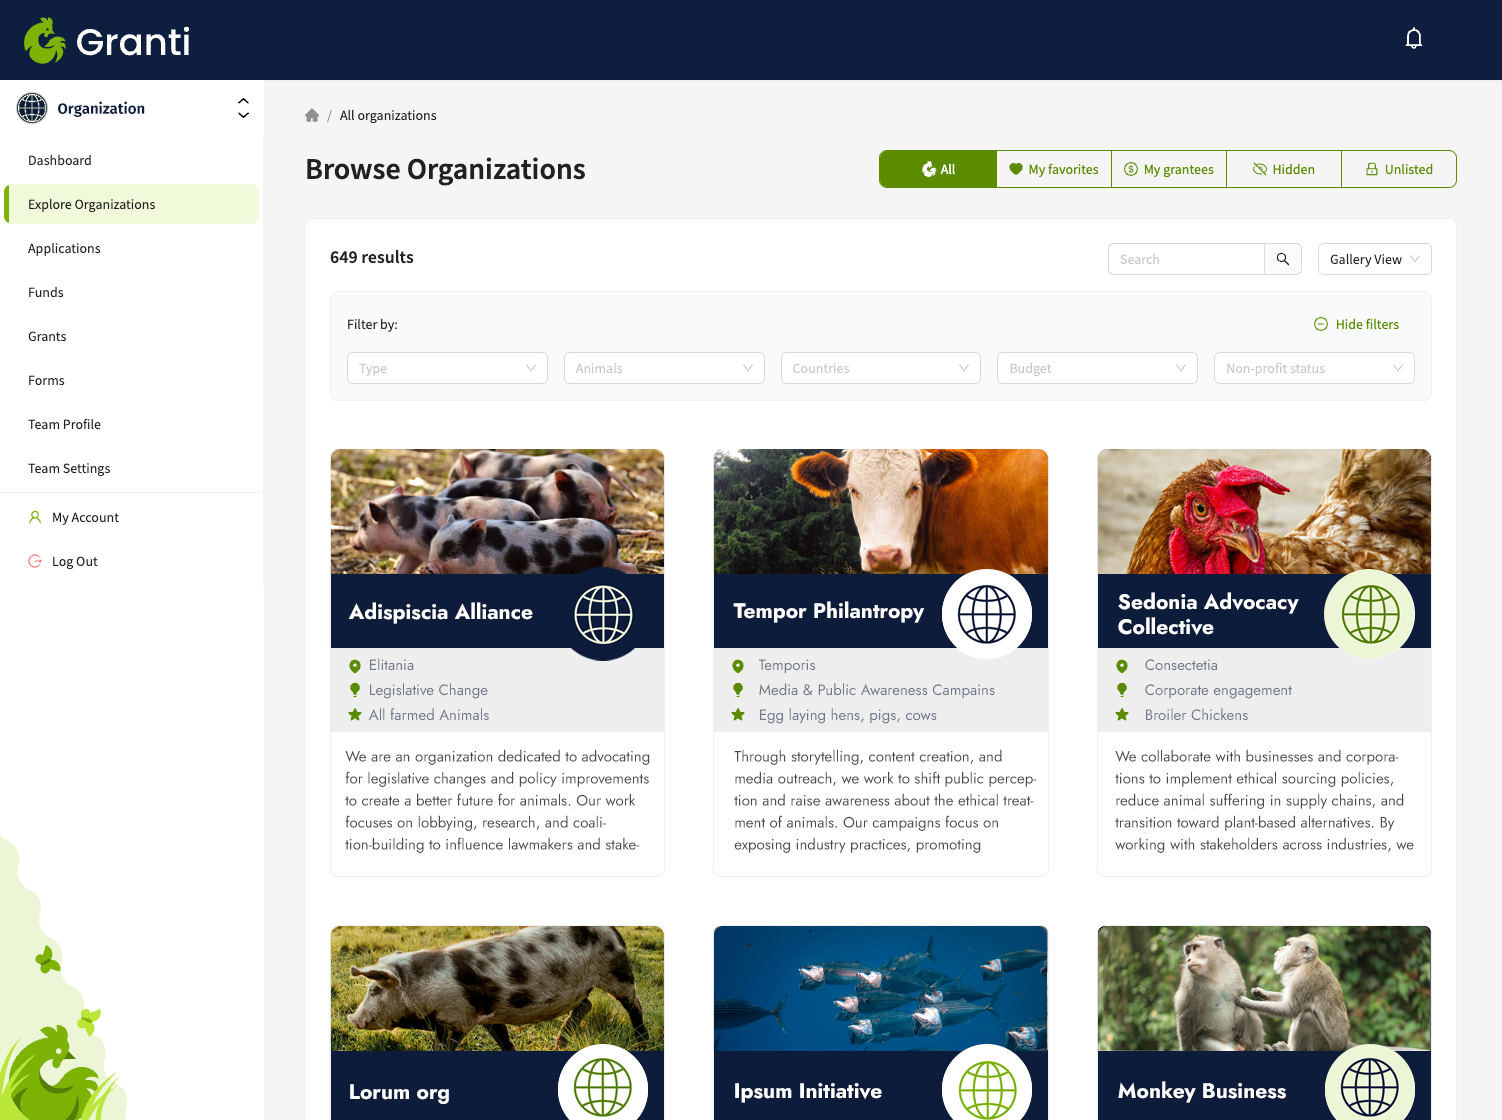Viewport: 1502px width, 1120px height.
Task: Open the Countries filter dropdown
Action: coord(880,368)
